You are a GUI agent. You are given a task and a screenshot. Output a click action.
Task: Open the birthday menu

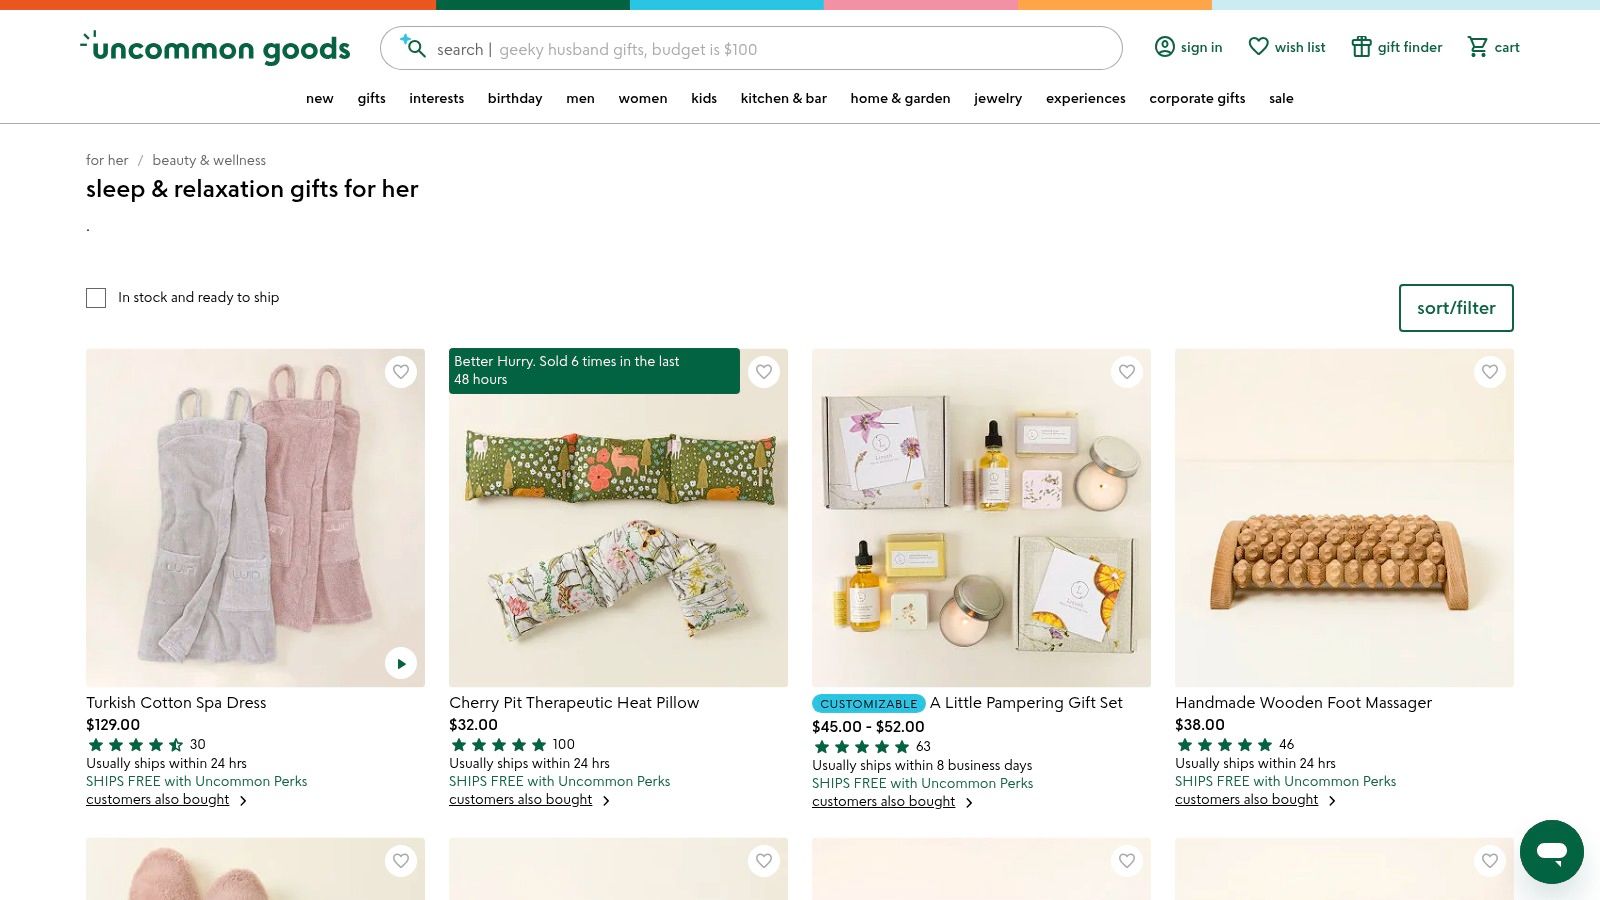point(515,98)
